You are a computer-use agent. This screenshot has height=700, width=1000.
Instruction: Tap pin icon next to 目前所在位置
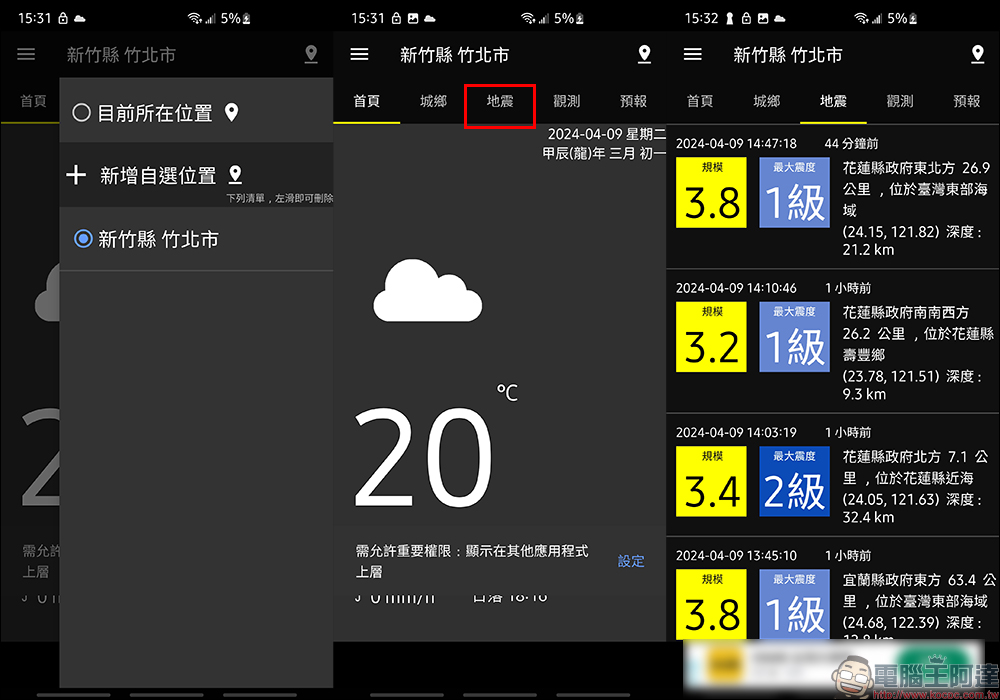[x=232, y=113]
